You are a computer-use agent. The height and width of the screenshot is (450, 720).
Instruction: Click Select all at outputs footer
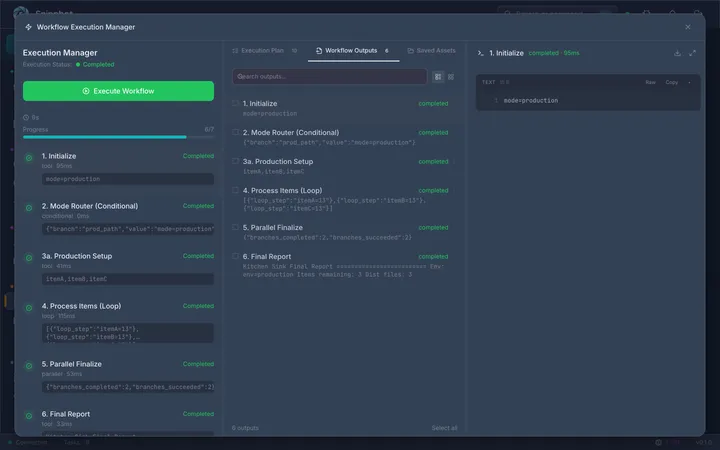click(x=444, y=428)
